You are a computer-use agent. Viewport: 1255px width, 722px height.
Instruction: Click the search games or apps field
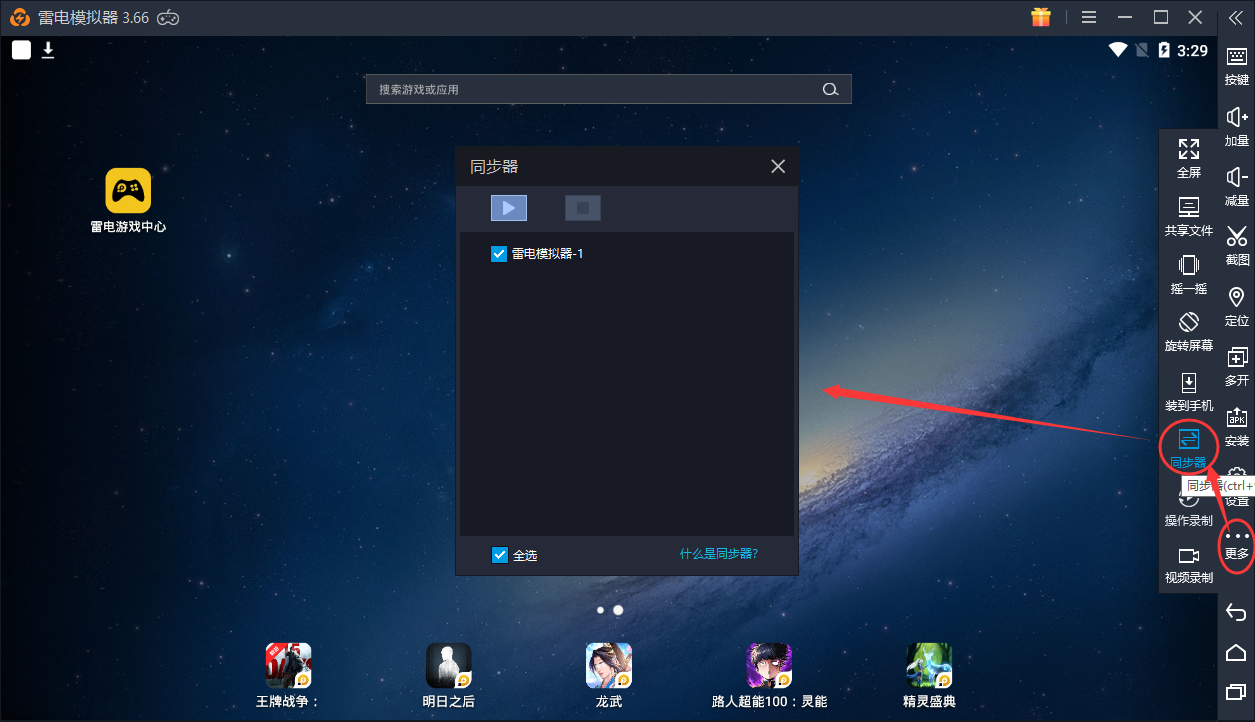(x=608, y=89)
